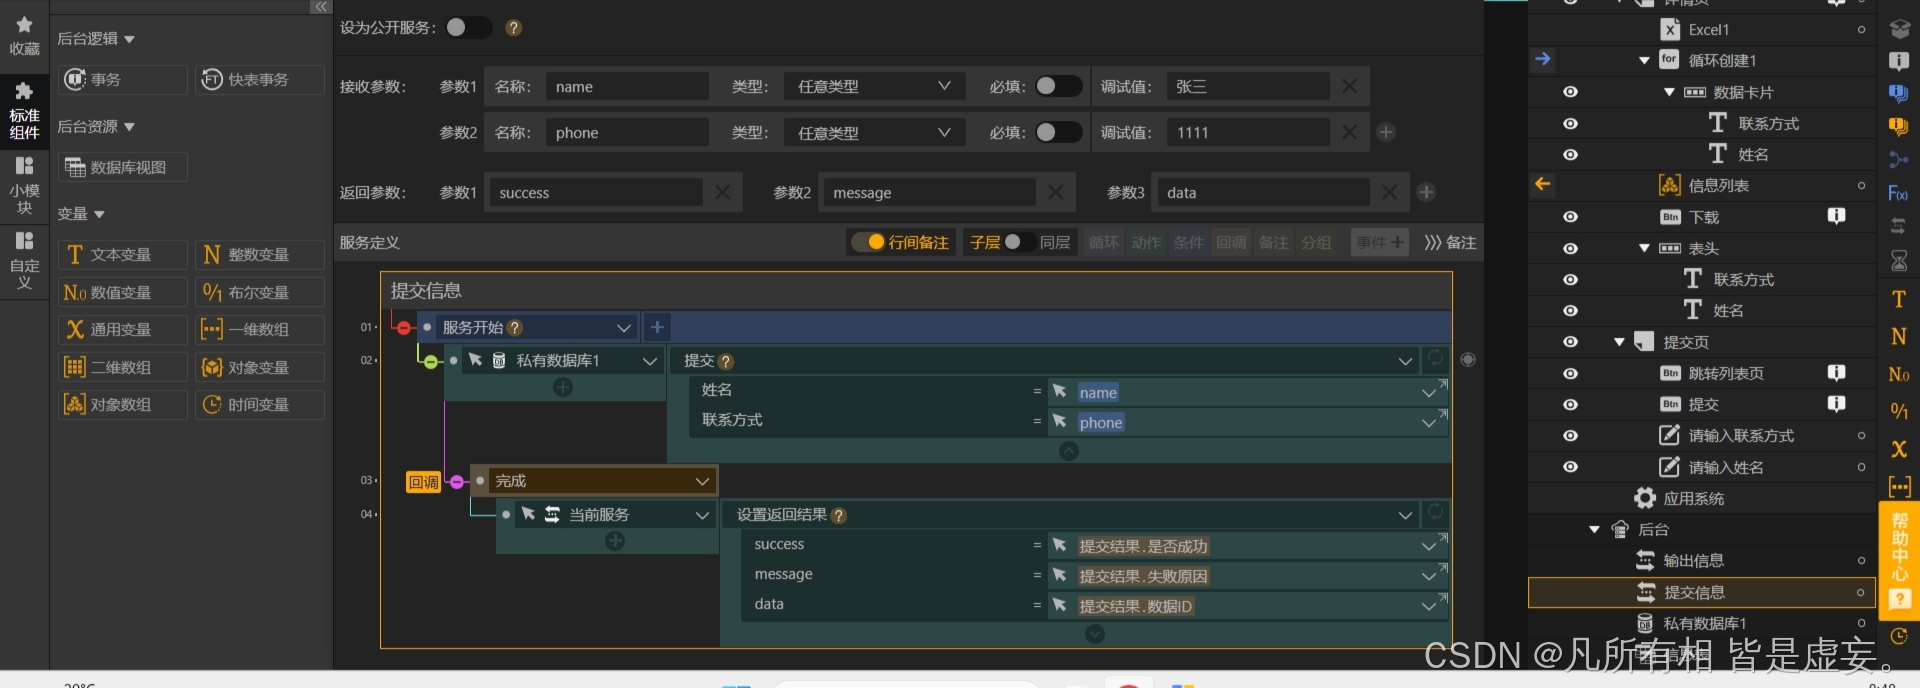Edit the name parameter field
Viewport: 1920px width, 688px height.
[627, 87]
